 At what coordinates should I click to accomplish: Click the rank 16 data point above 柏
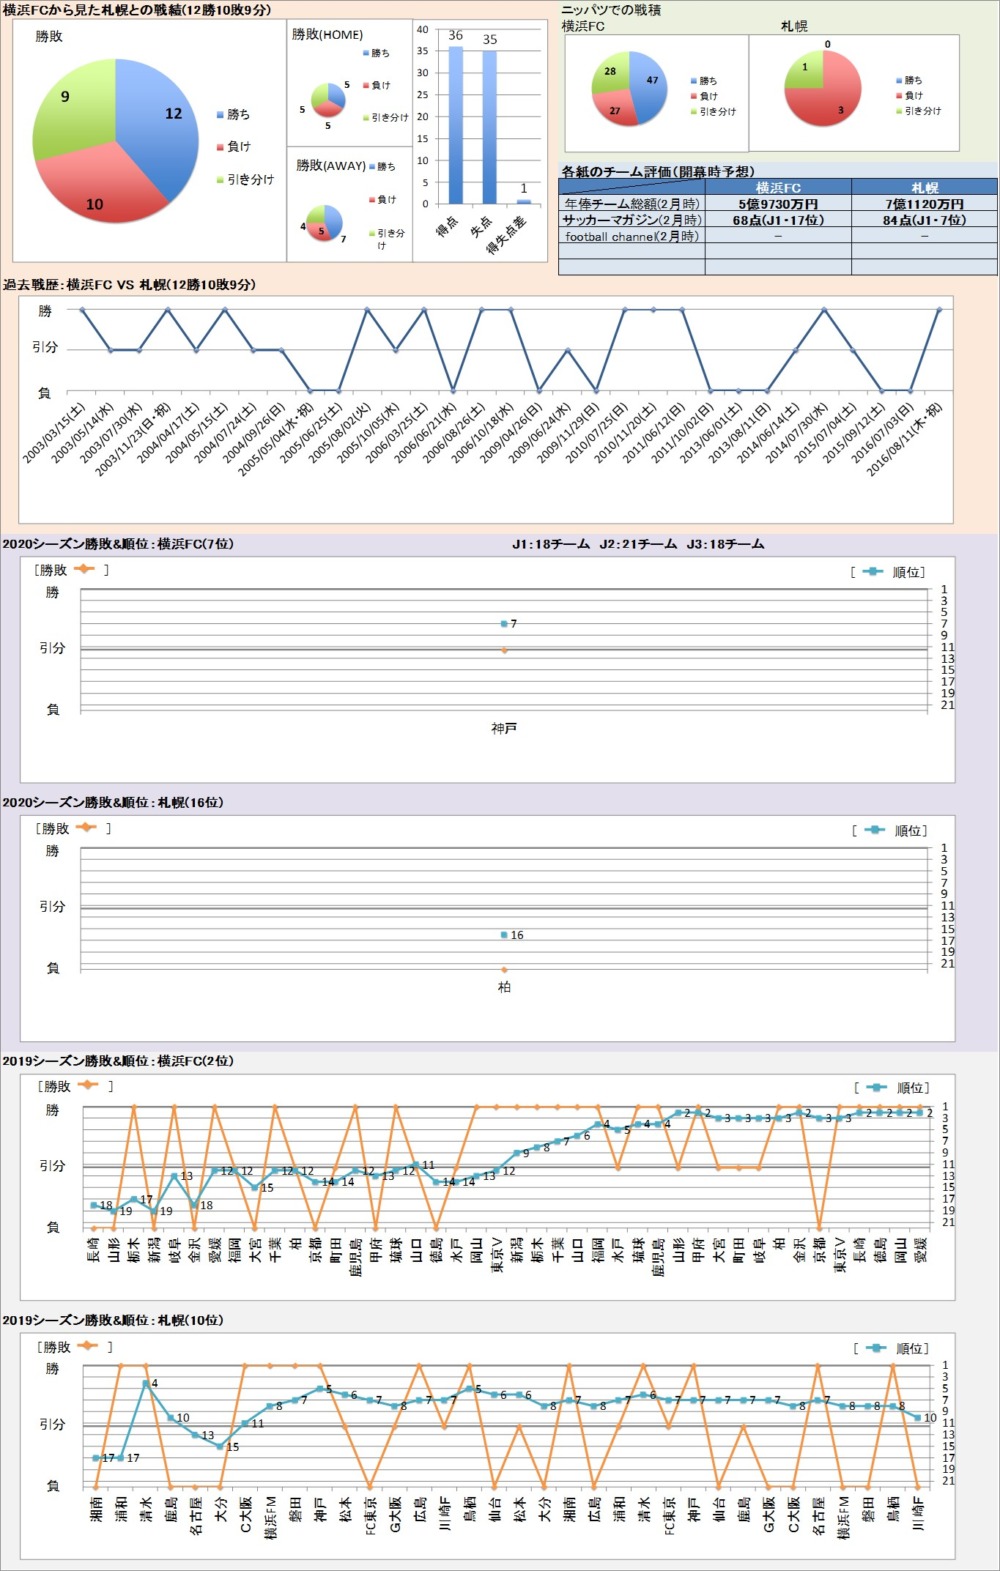[504, 935]
